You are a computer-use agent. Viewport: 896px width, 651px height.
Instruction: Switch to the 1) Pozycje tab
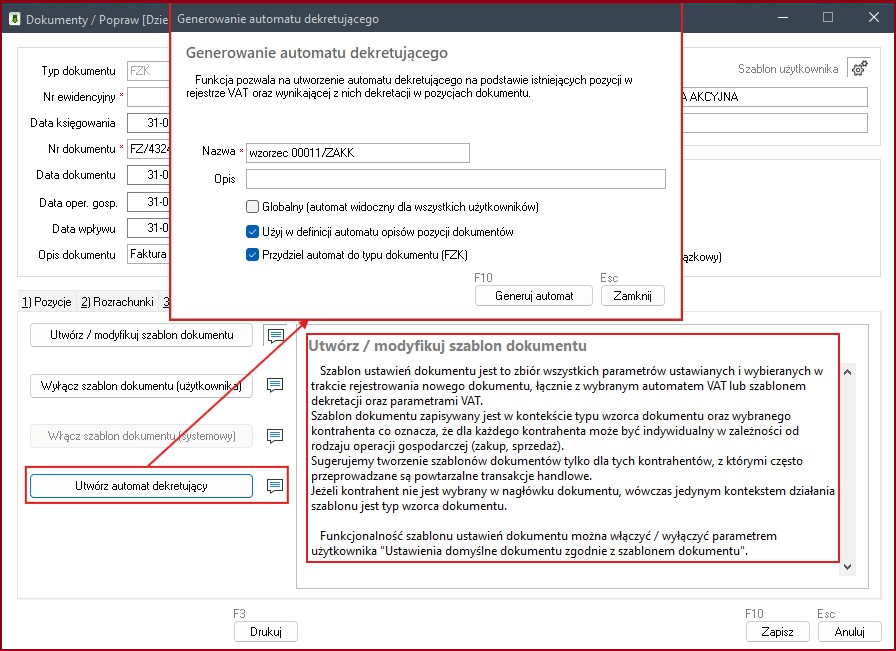coord(46,301)
